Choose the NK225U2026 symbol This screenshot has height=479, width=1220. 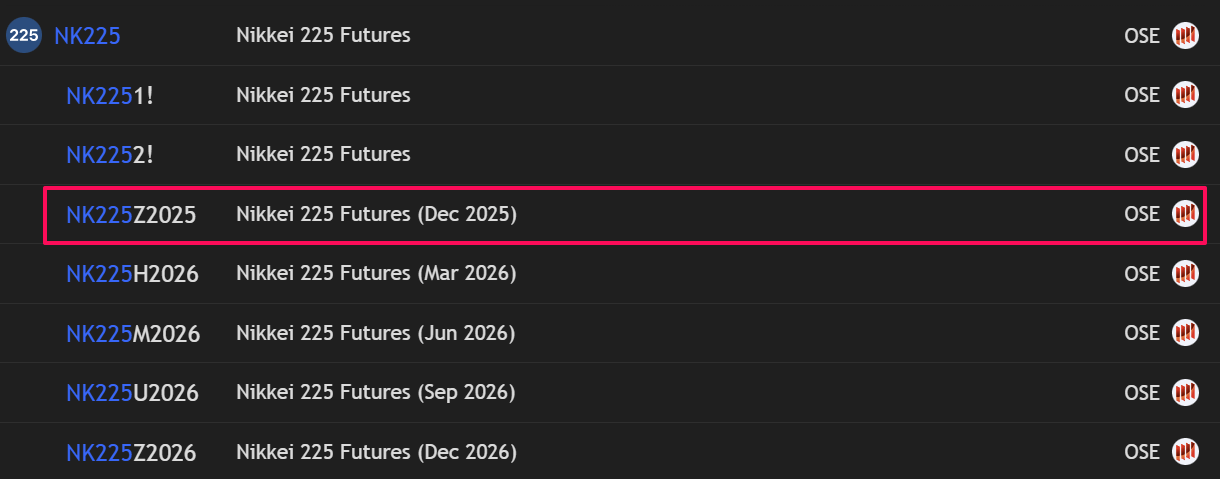[132, 393]
